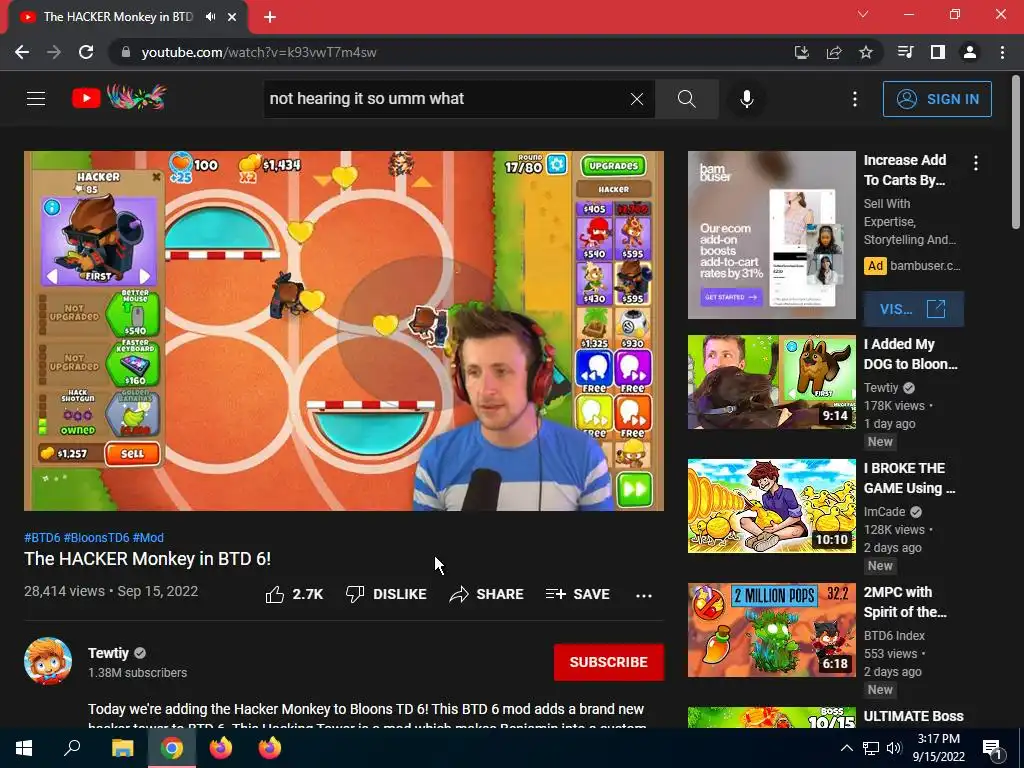1024x768 pixels.
Task: Open the YouTube hamburger guide menu
Action: pos(36,99)
